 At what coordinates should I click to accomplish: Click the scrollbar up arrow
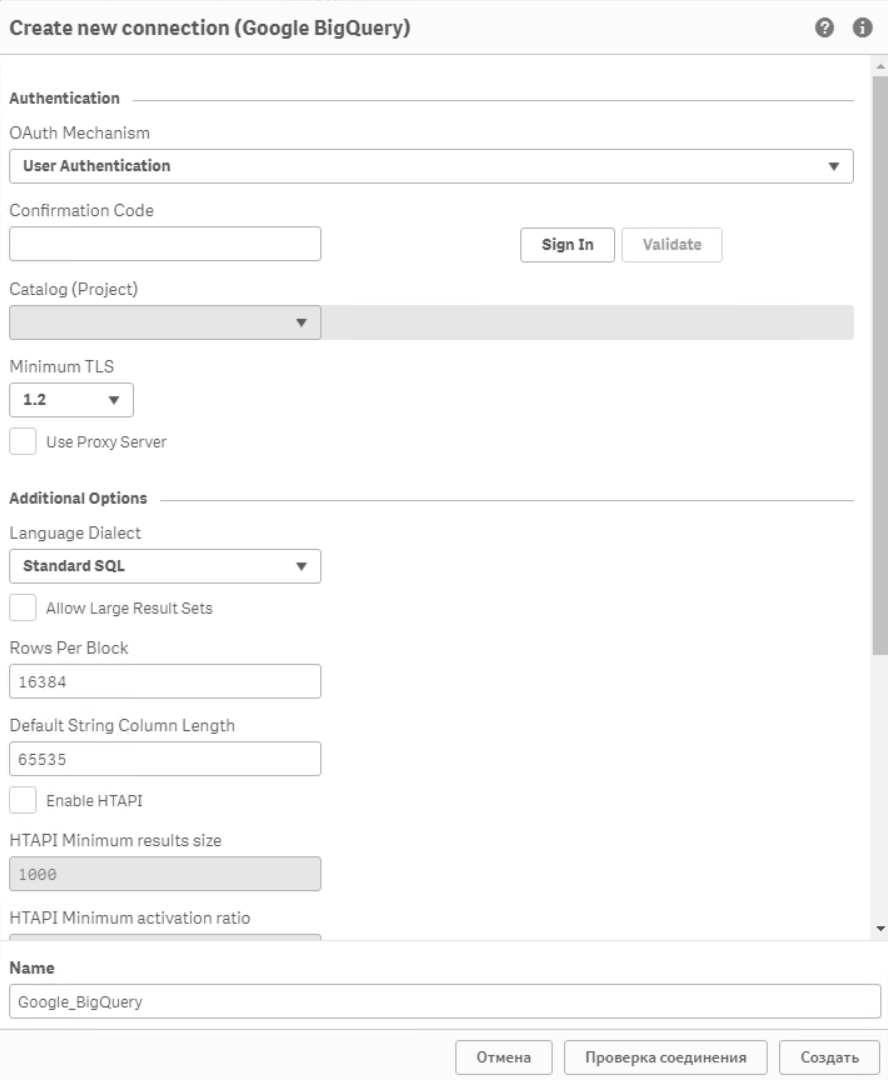click(880, 67)
